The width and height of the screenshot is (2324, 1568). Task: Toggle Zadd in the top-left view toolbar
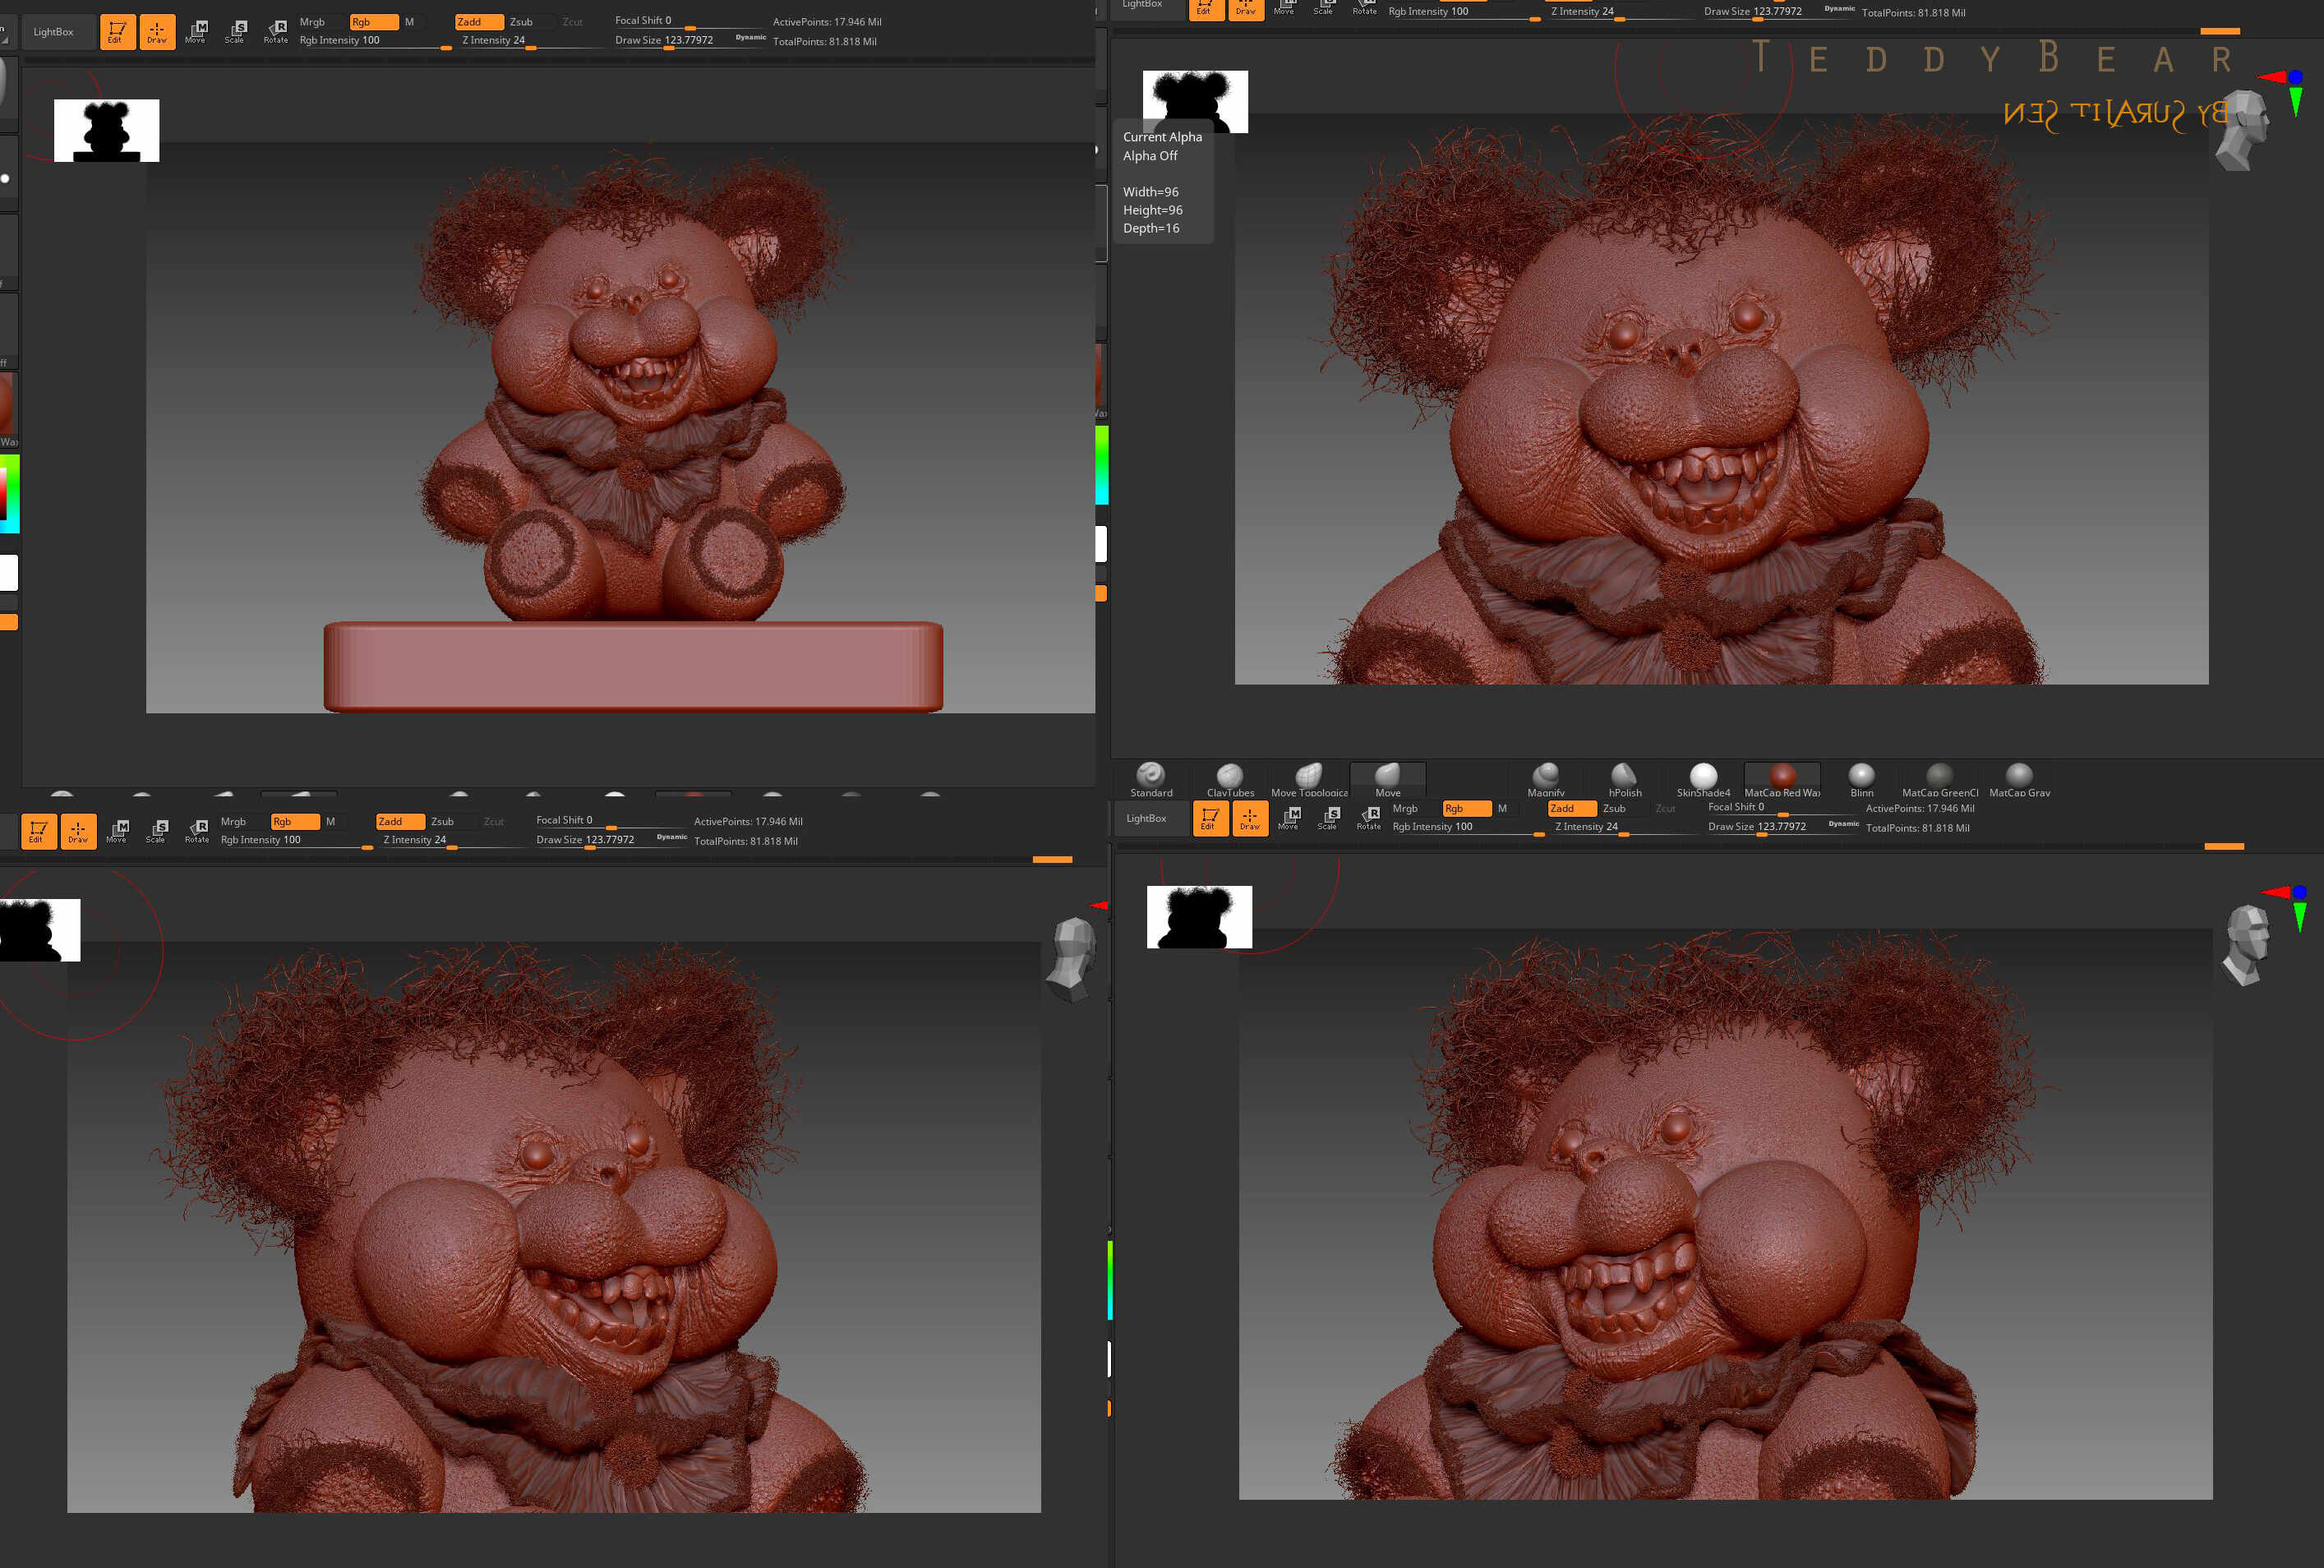479,22
